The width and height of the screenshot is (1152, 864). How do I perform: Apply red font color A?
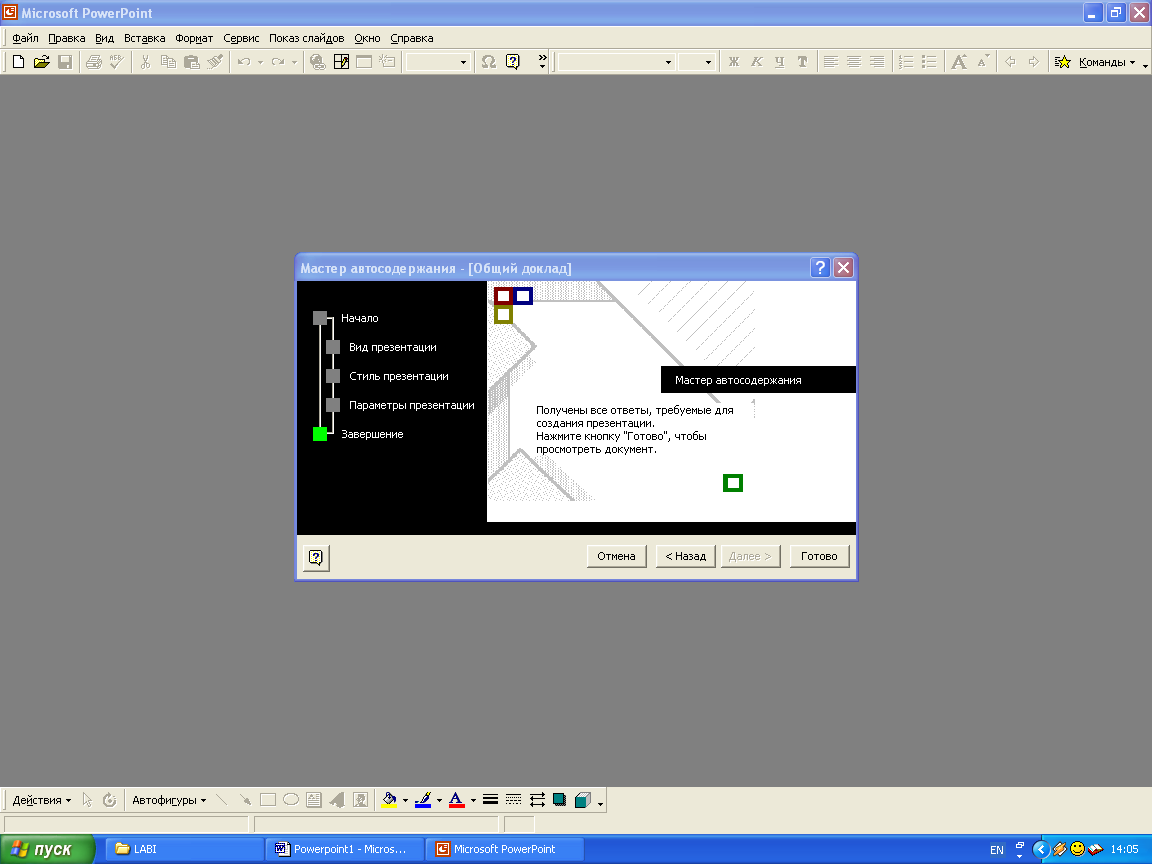457,800
